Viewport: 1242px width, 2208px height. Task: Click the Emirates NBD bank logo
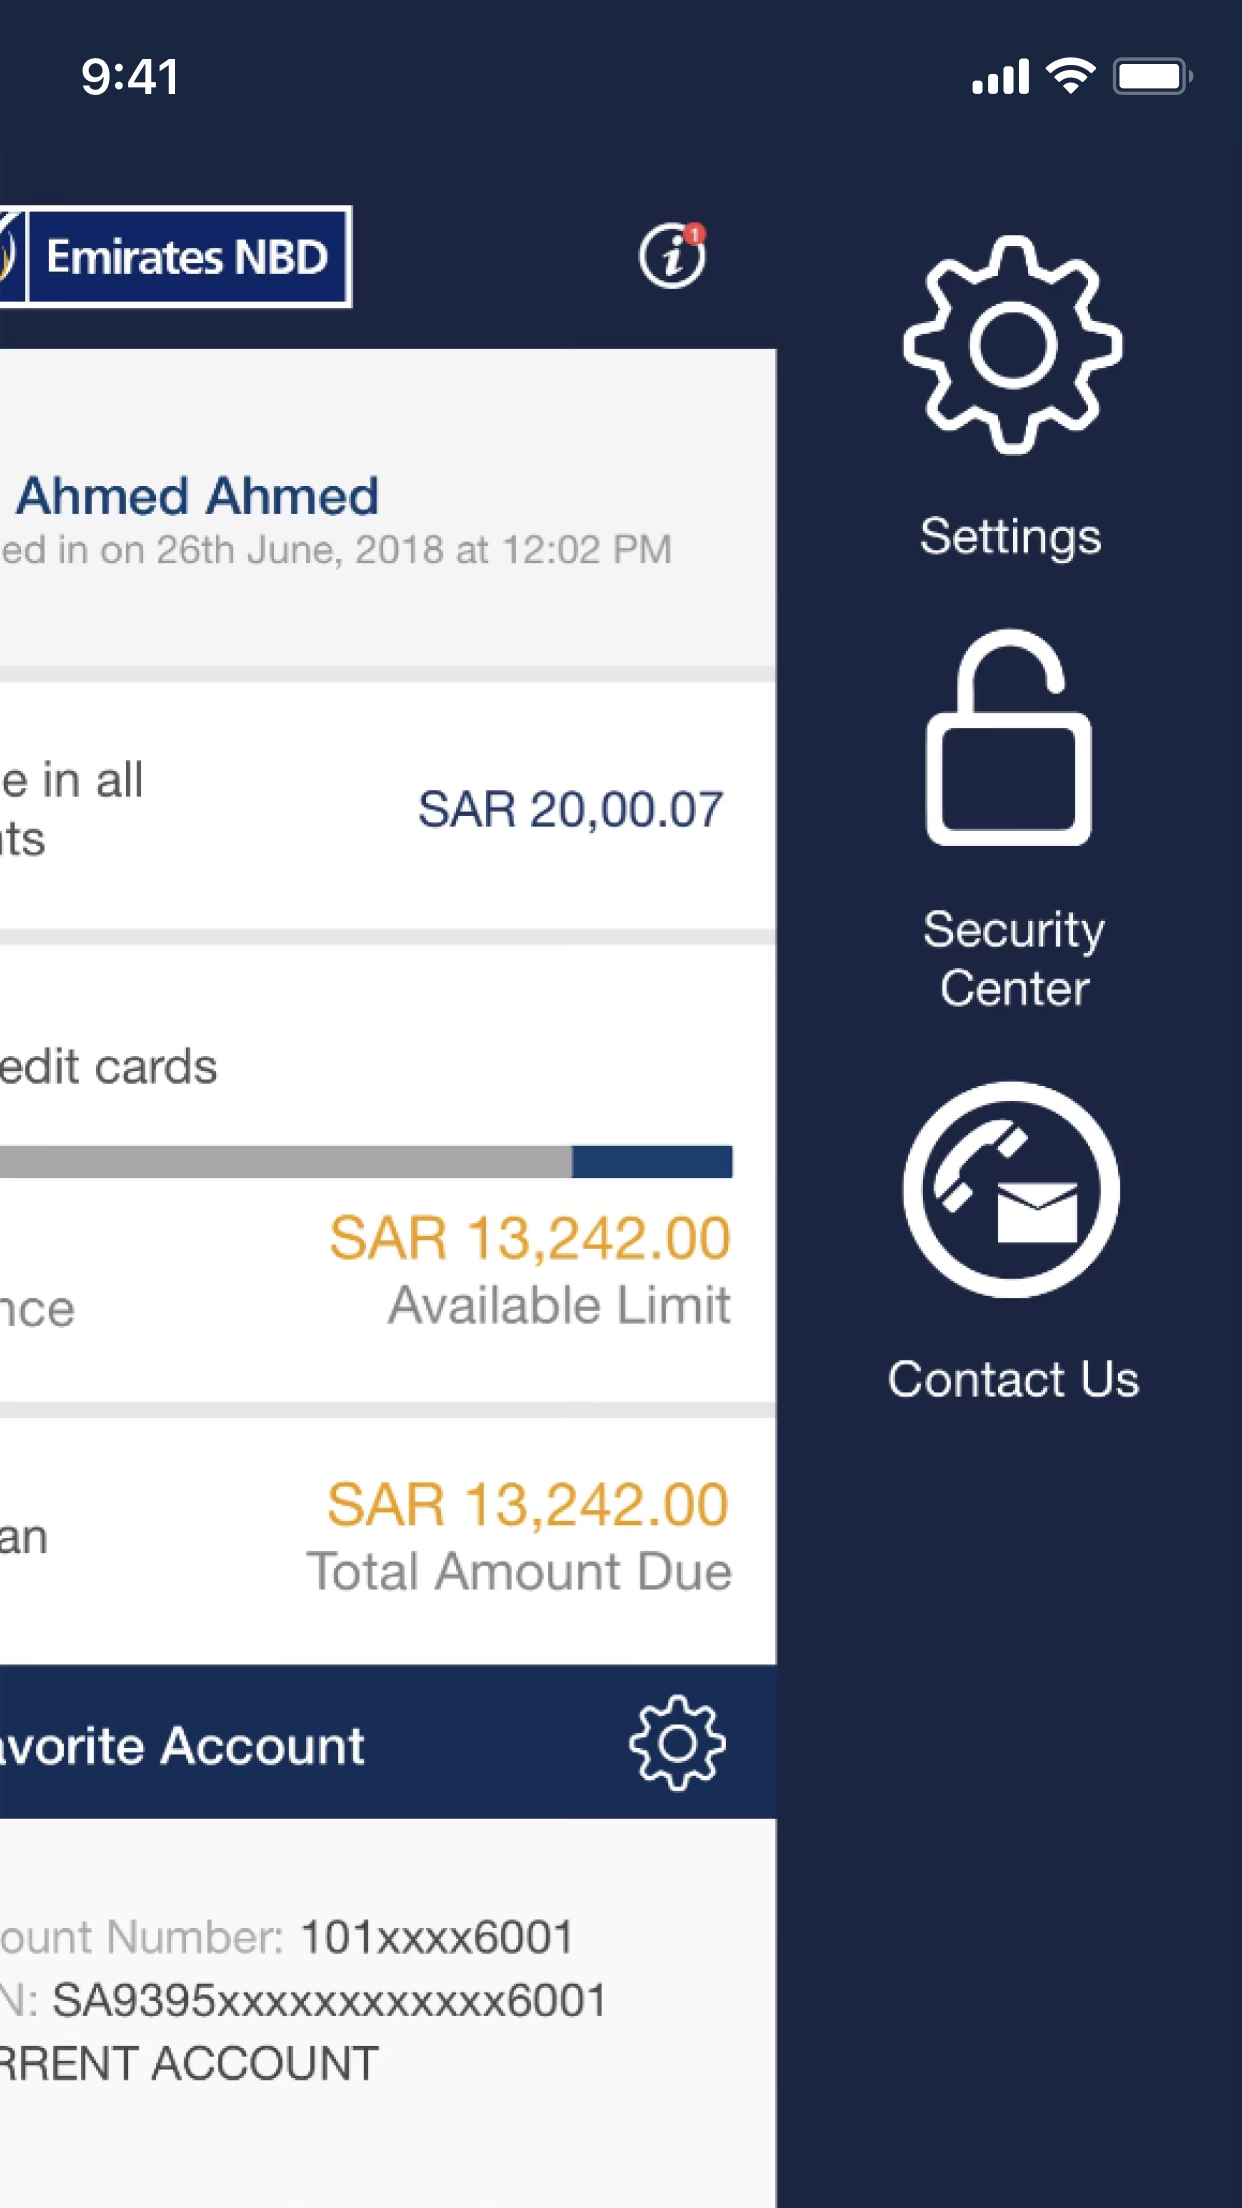180,256
